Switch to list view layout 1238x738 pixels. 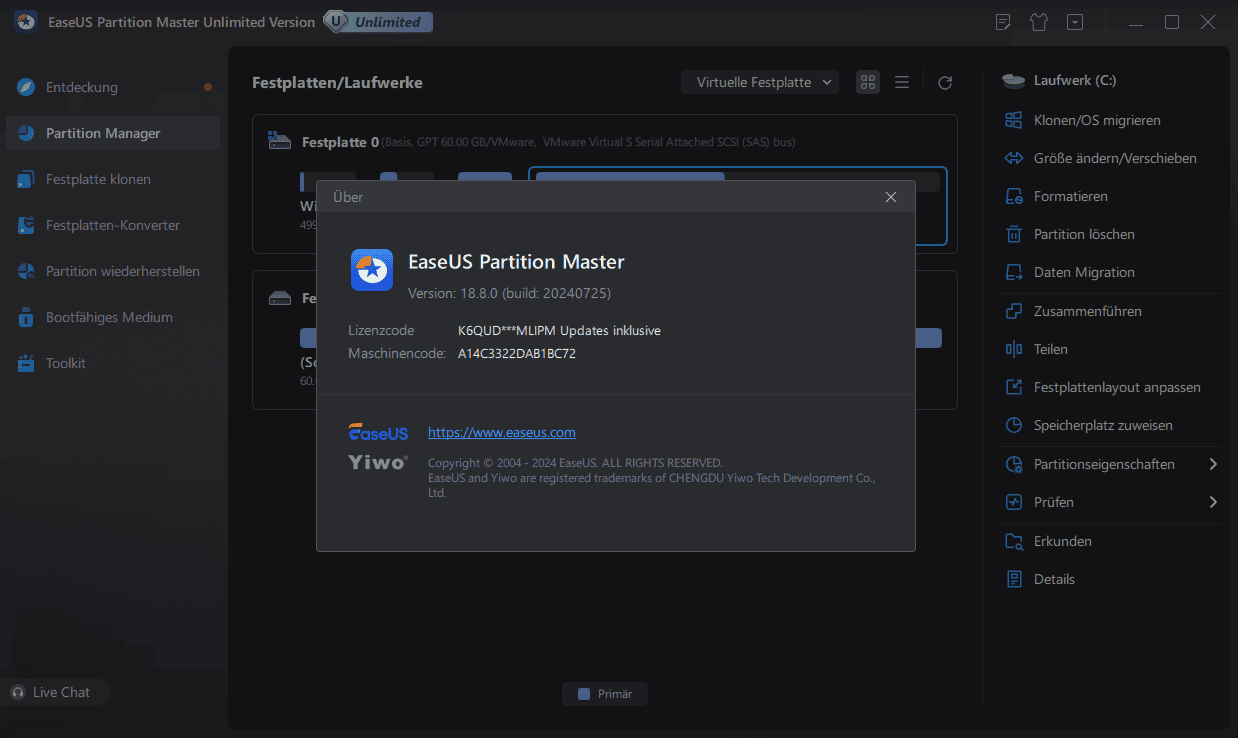(902, 82)
